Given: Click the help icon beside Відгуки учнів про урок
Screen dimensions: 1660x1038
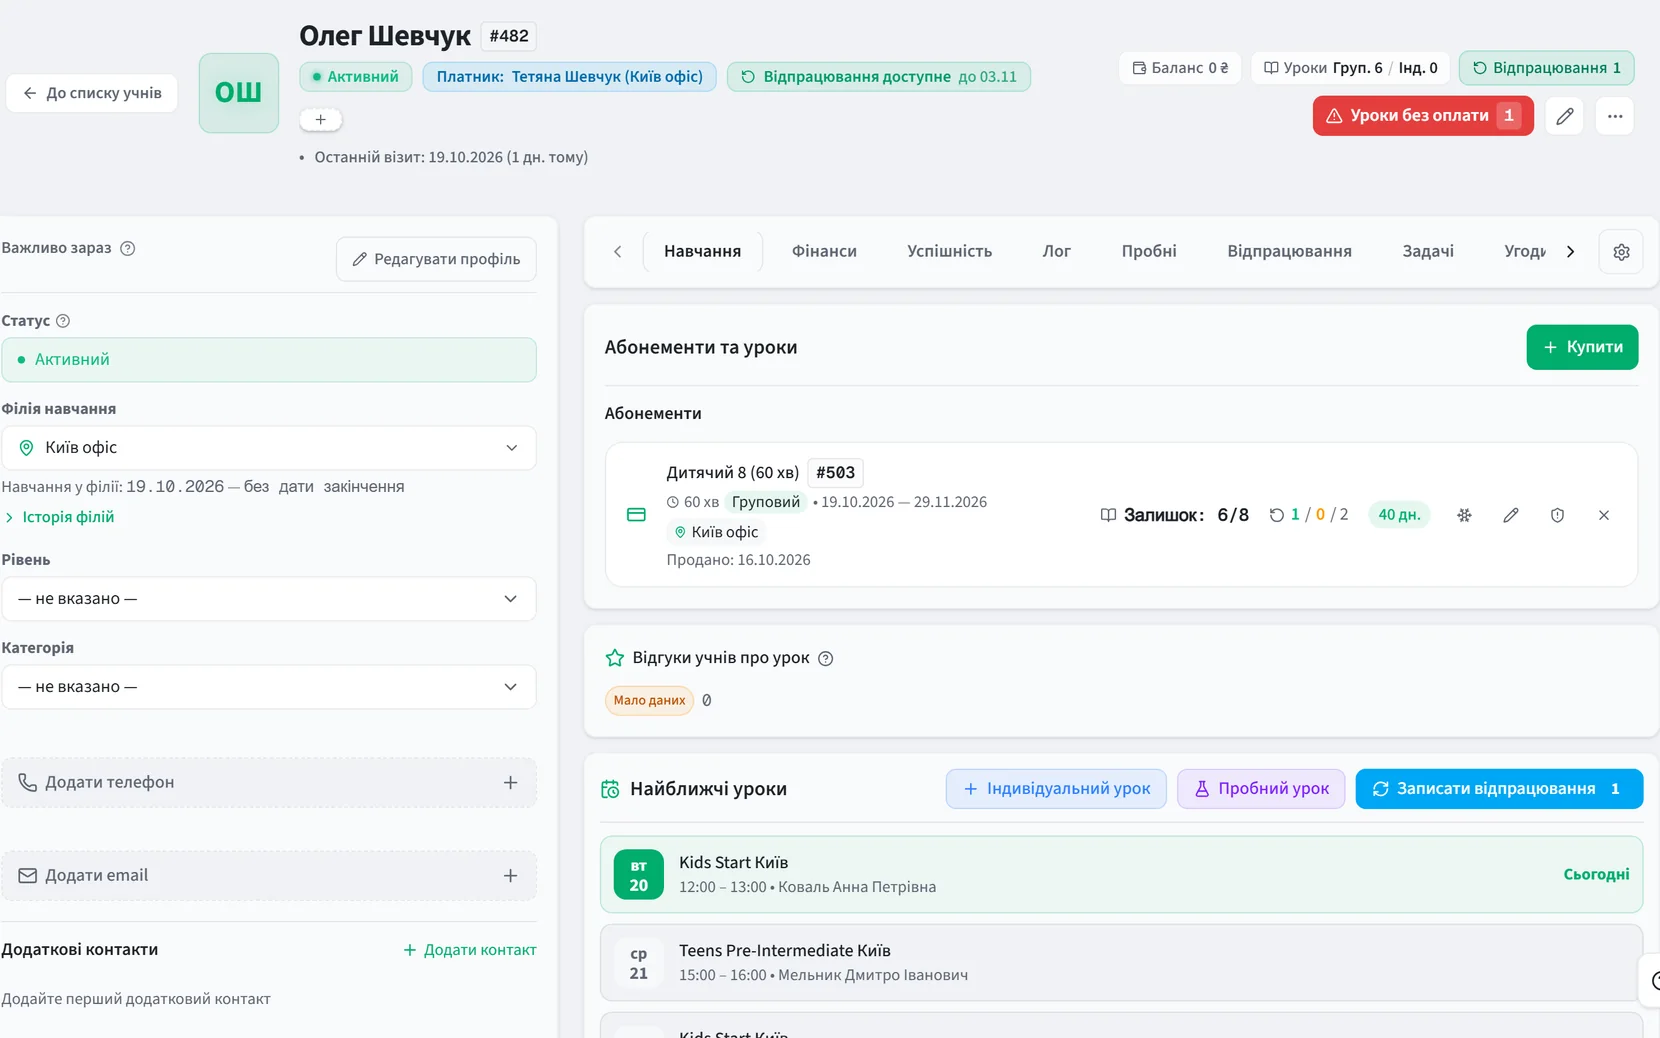Looking at the screenshot, I should [x=826, y=659].
